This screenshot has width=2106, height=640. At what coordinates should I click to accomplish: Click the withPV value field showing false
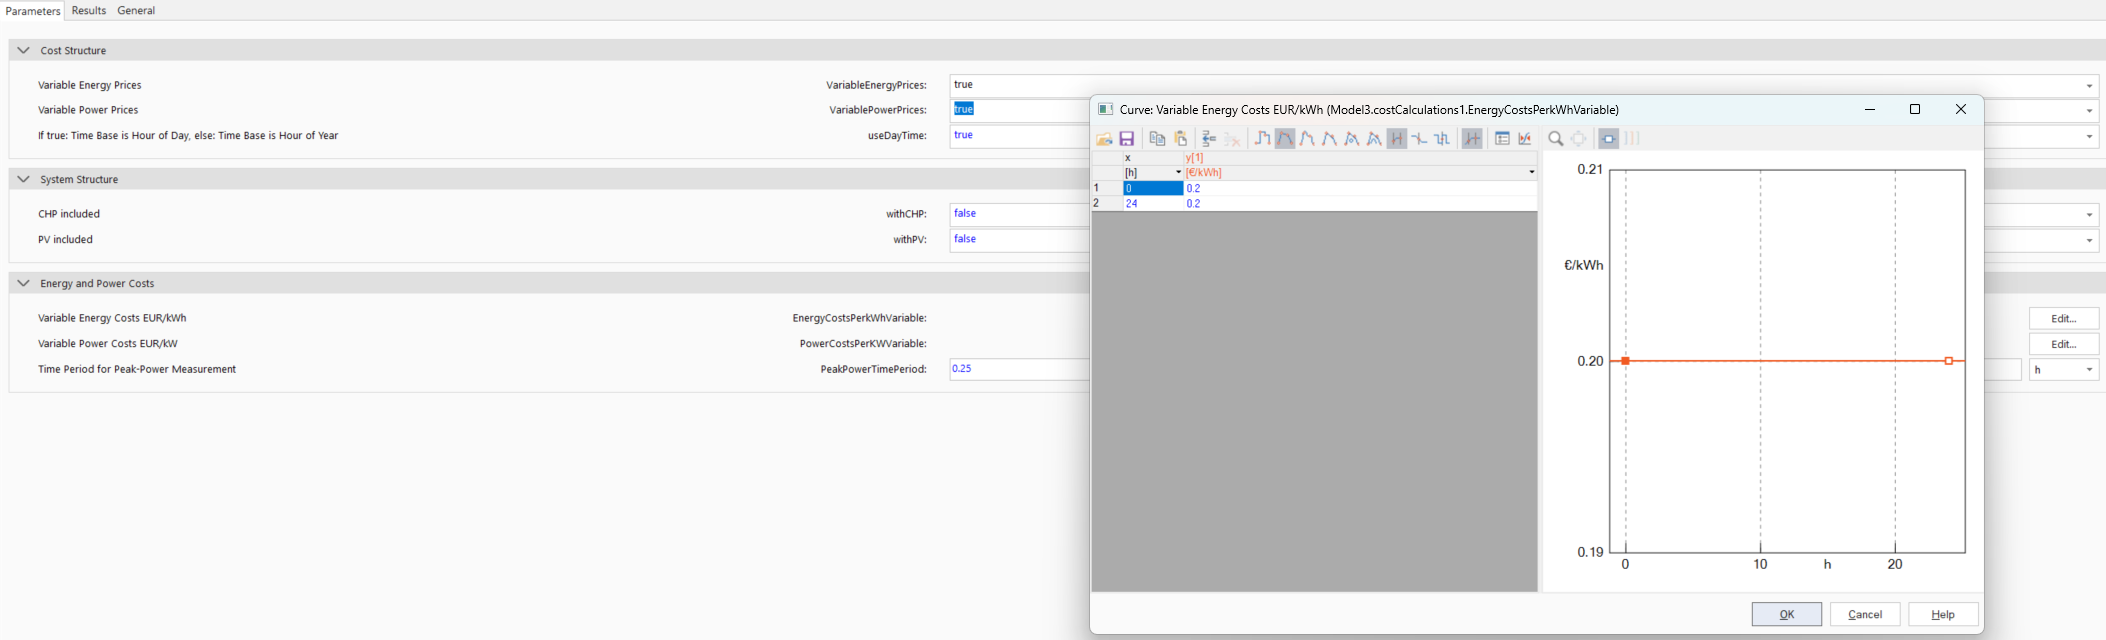point(1019,240)
